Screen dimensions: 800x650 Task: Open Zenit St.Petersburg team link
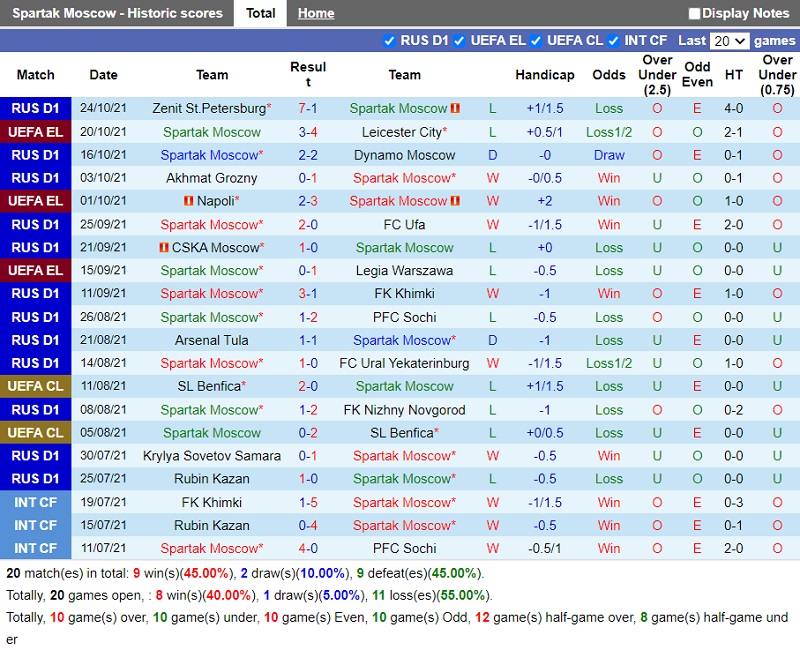point(209,108)
